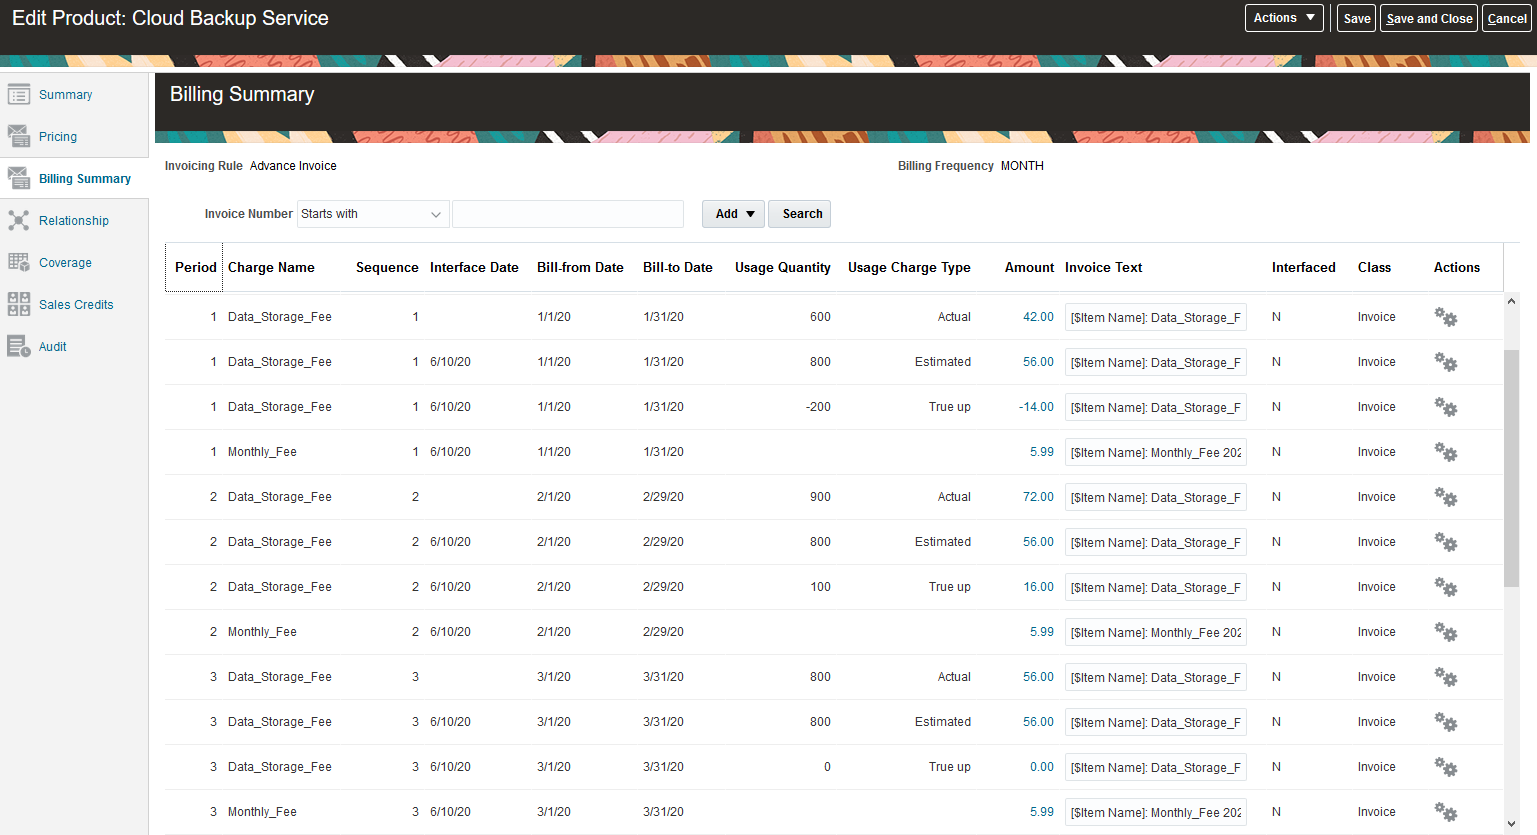Open actions gear for Period 2 Estimated row

tap(1446, 542)
